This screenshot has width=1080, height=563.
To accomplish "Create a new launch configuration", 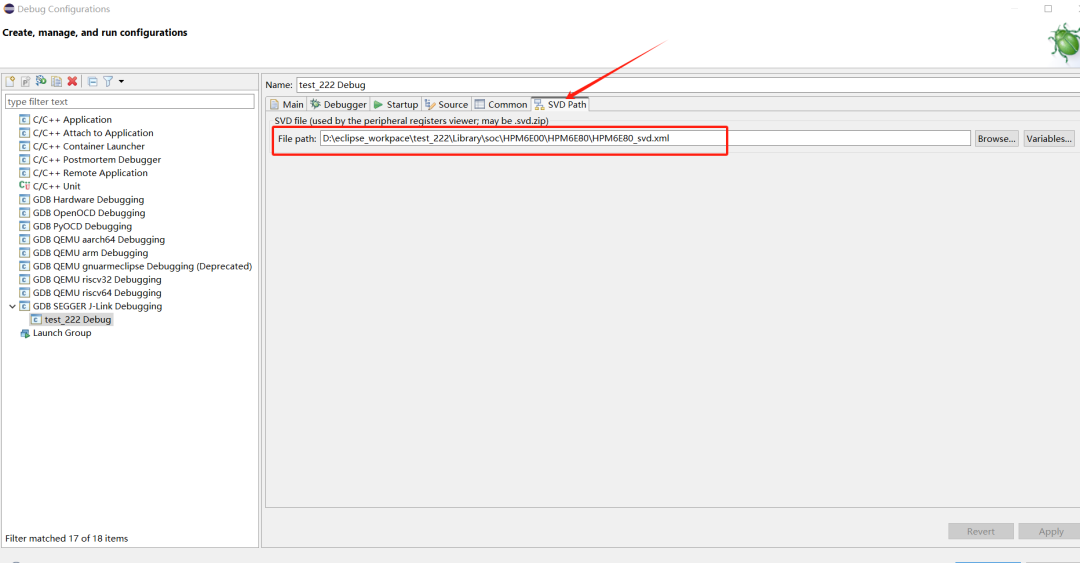I will (x=10, y=81).
